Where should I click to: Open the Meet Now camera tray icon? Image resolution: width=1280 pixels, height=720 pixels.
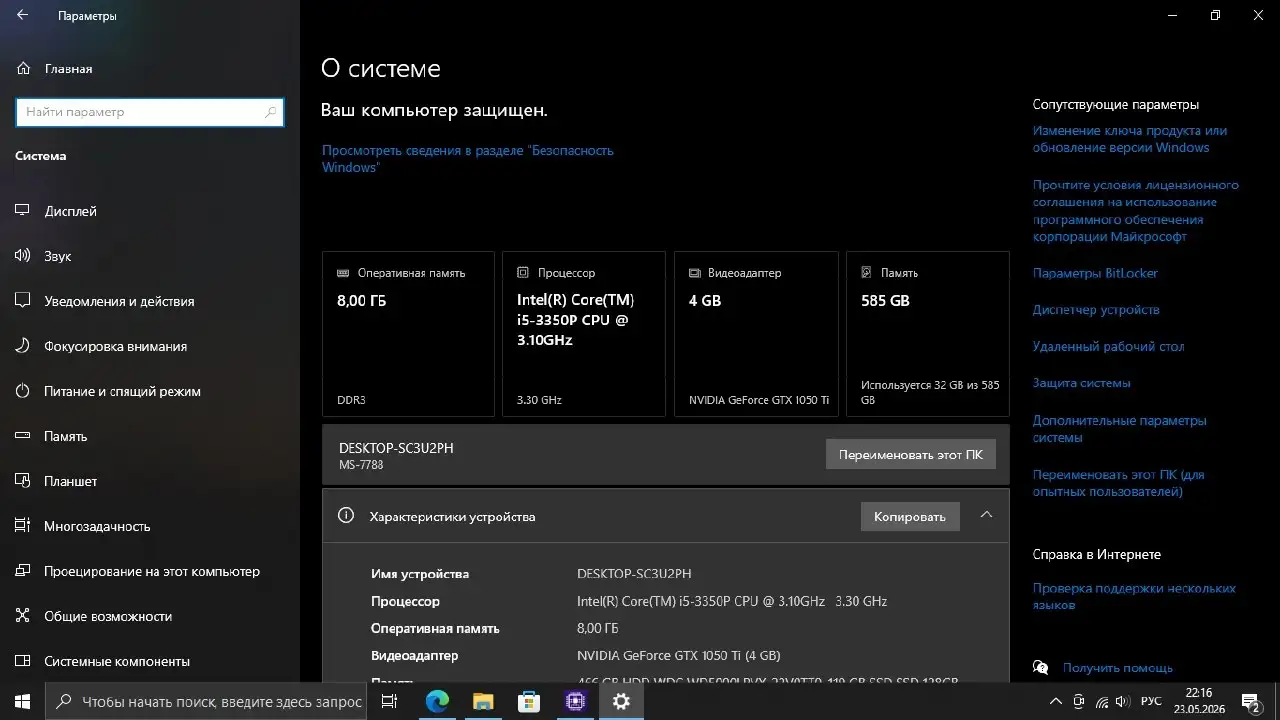tap(1079, 702)
